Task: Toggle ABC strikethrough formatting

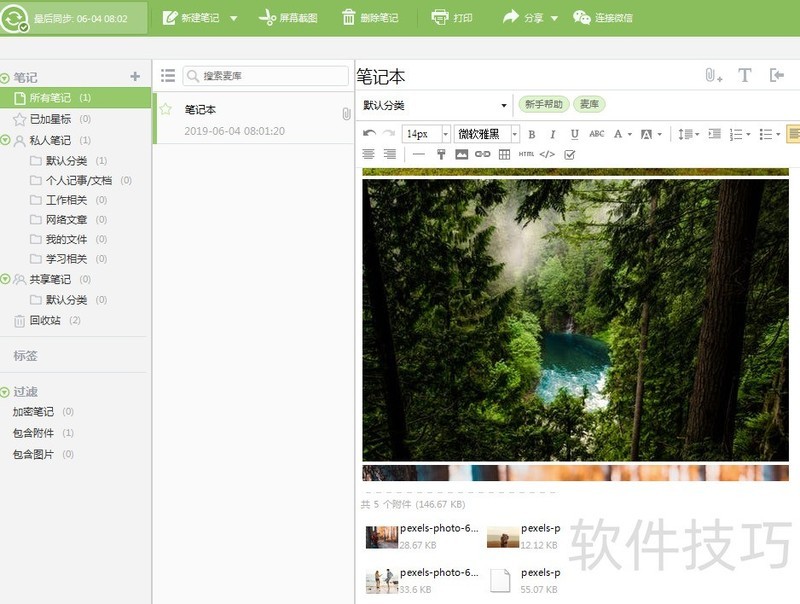Action: pos(596,134)
